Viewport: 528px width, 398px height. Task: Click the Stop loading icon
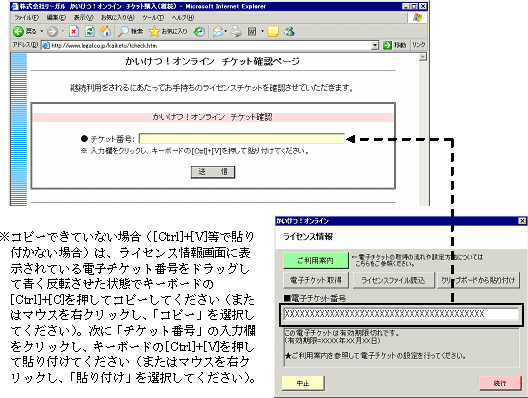pyautogui.click(x=74, y=32)
